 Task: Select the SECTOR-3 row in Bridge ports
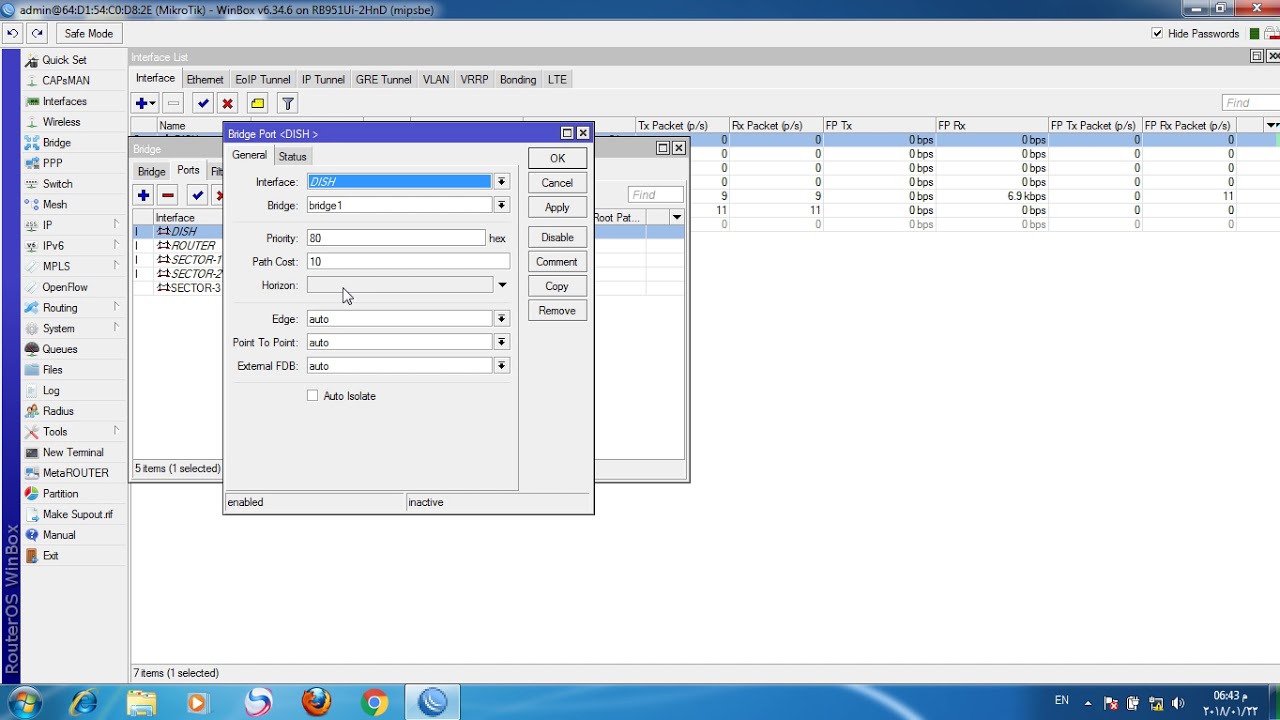(x=178, y=288)
